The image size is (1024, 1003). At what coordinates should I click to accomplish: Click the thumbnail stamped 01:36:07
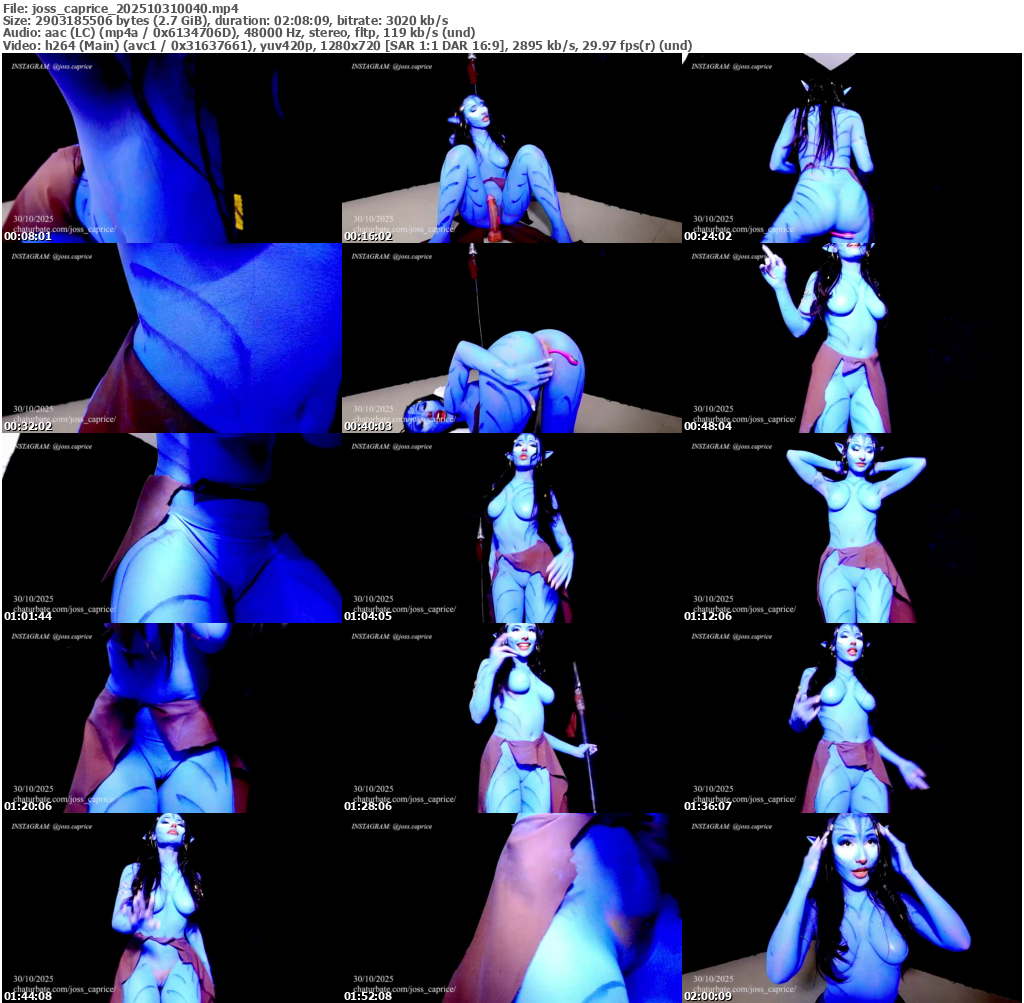[852, 718]
